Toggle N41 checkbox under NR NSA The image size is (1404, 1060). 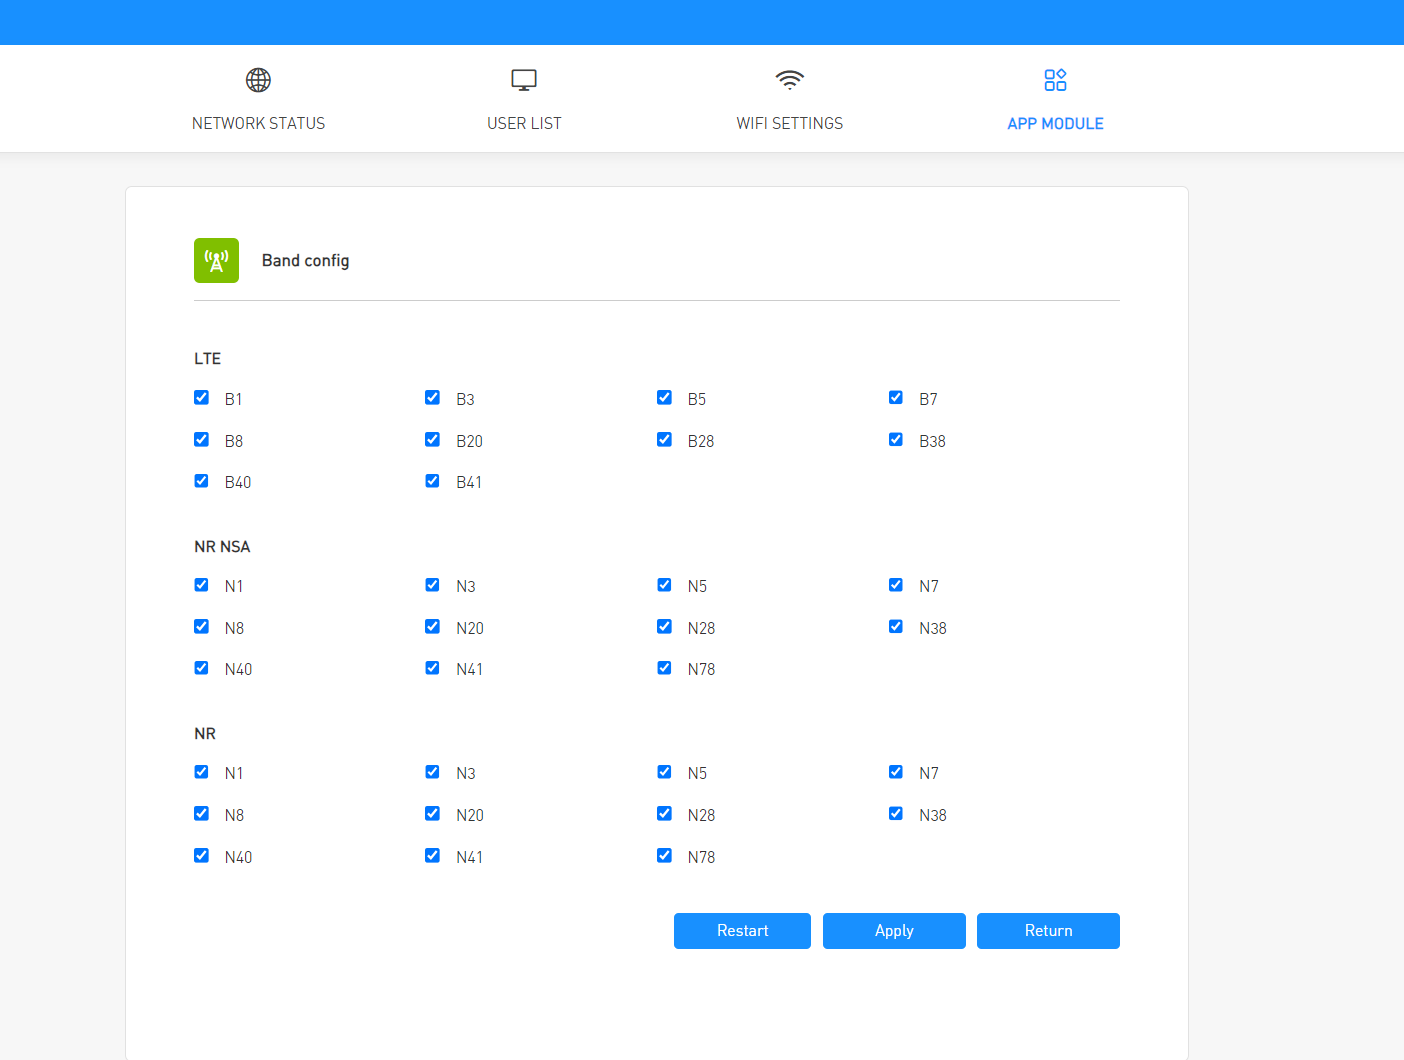coord(432,667)
